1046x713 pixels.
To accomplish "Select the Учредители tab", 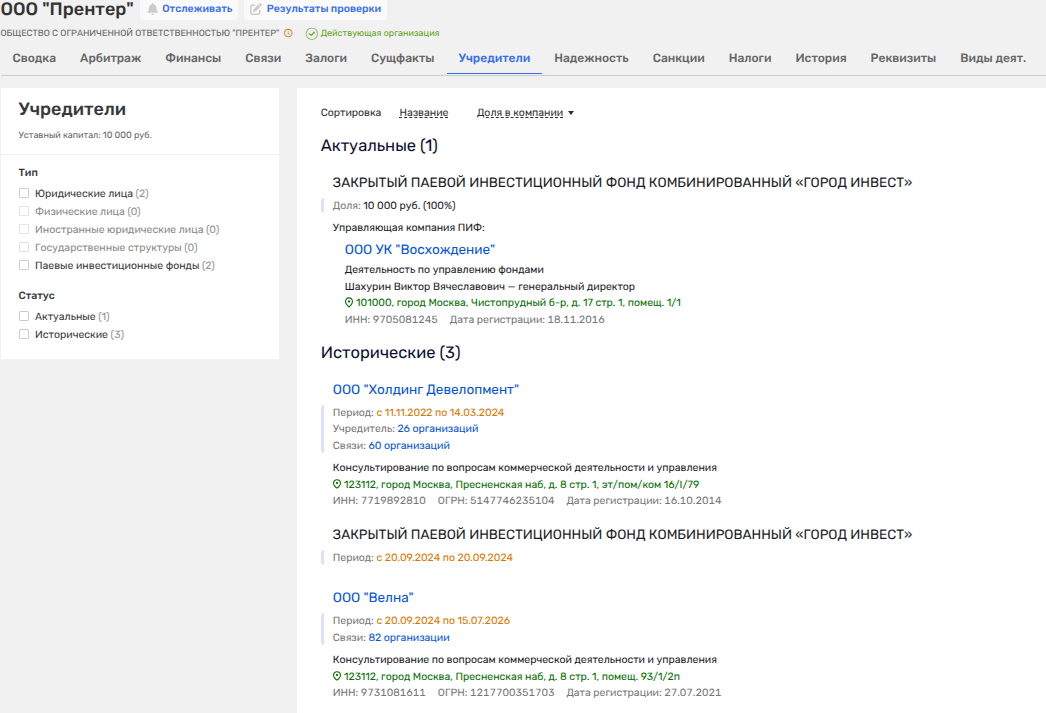I will (x=494, y=58).
